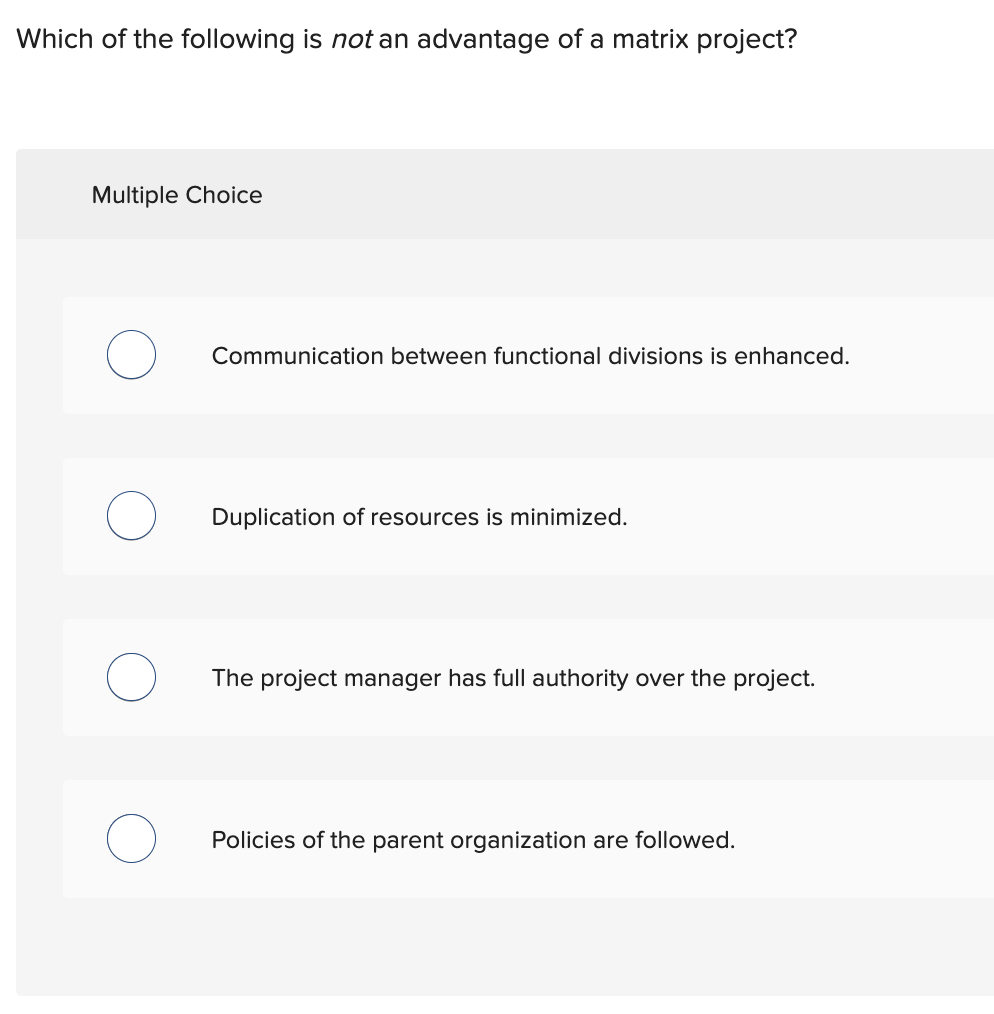Select the radio button for 'Duplication of resources is minimized'
Screen dimensions: 994x1014
click(x=131, y=516)
